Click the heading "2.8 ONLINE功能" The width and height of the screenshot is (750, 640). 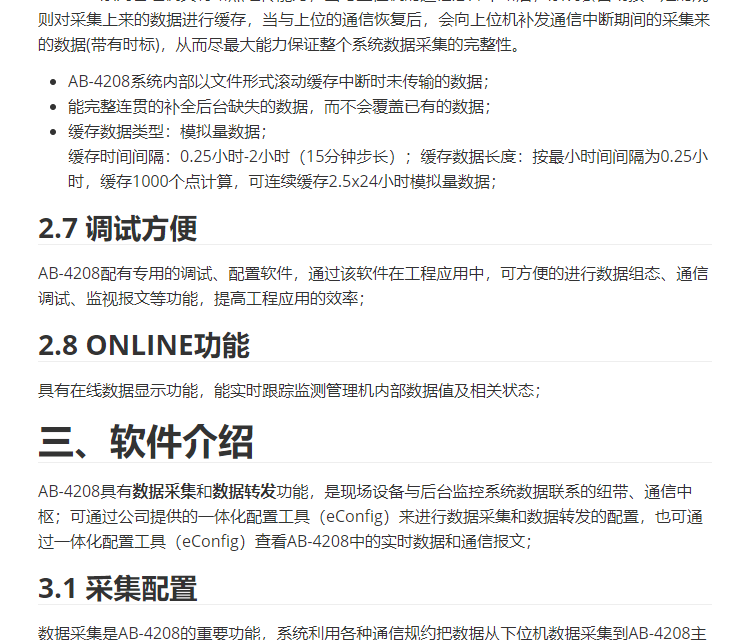tap(144, 345)
